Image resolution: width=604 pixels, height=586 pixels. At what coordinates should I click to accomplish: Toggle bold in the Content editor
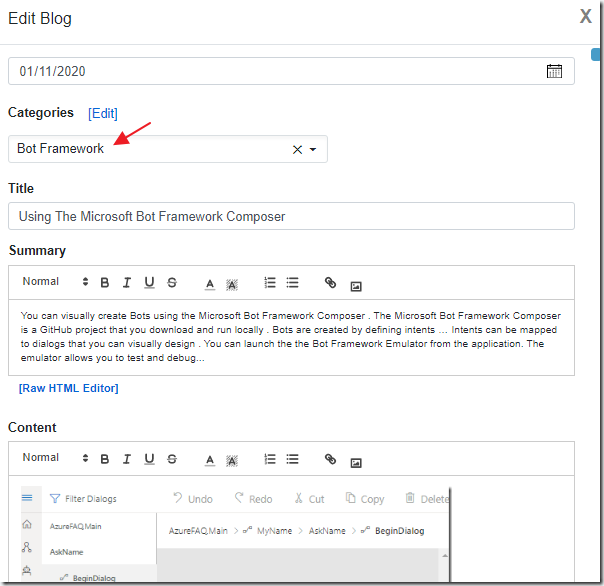[x=104, y=459]
